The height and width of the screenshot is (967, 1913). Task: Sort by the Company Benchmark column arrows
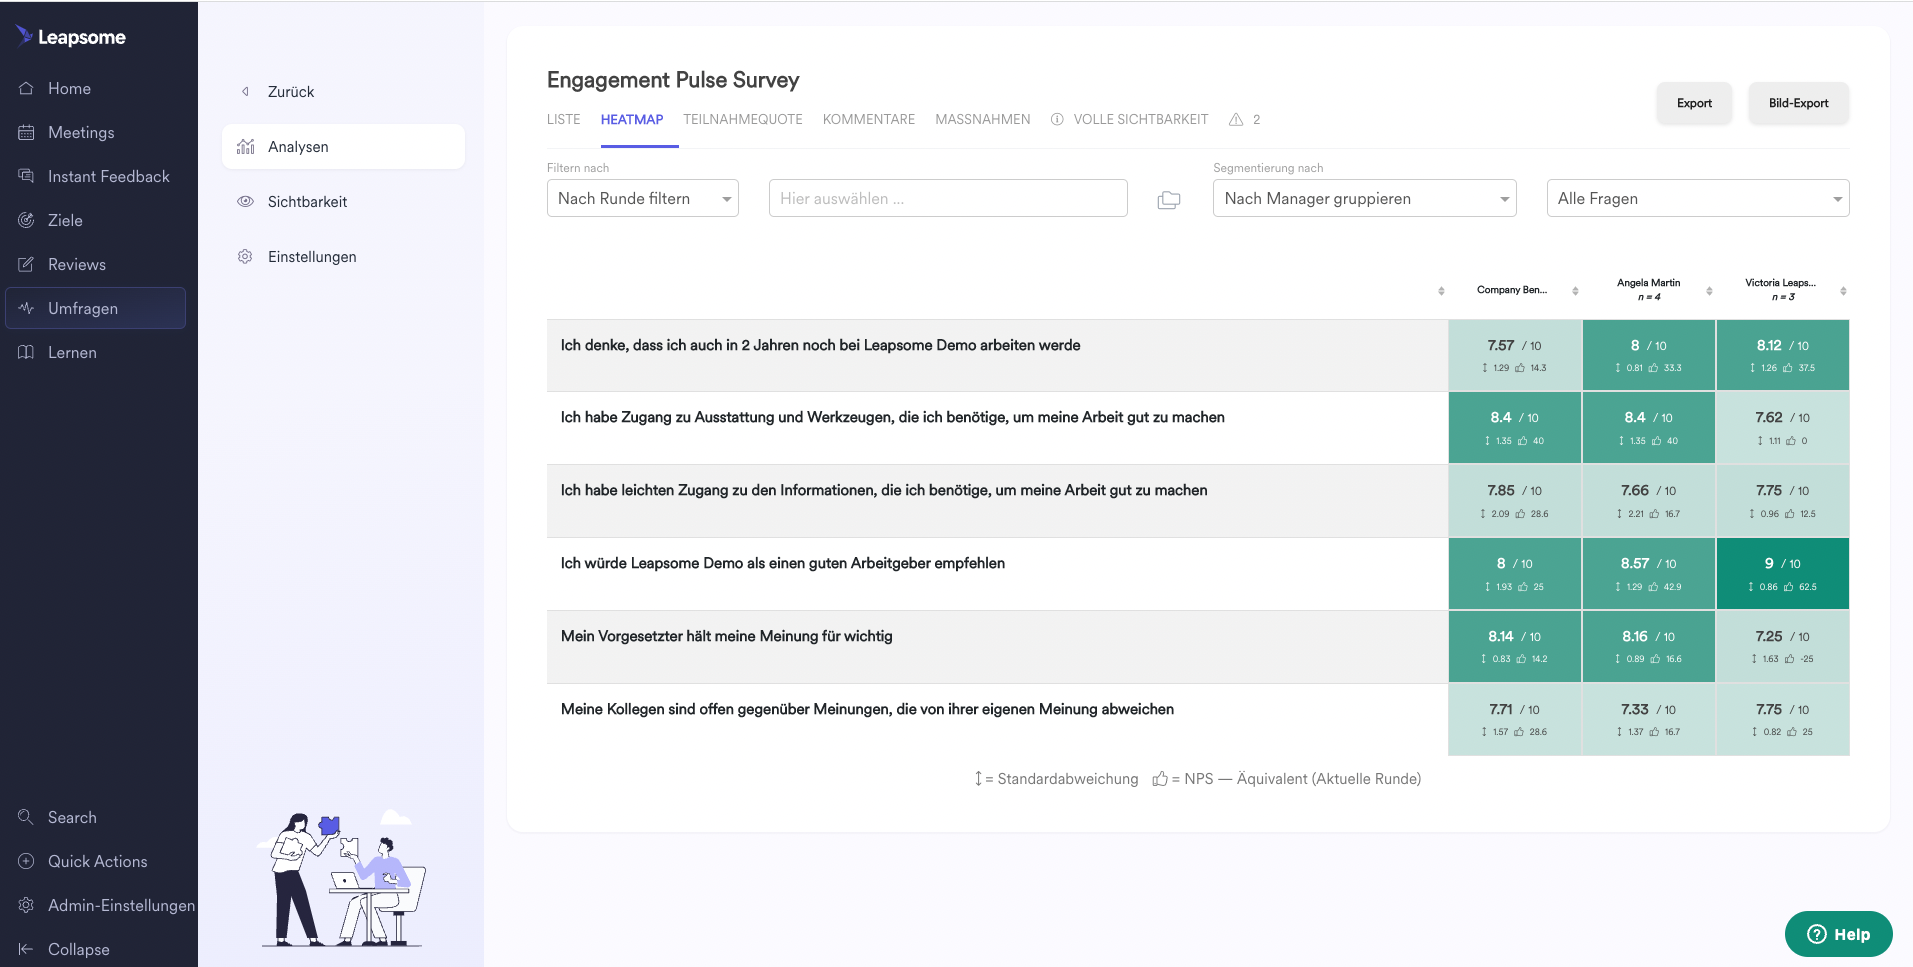[1575, 291]
